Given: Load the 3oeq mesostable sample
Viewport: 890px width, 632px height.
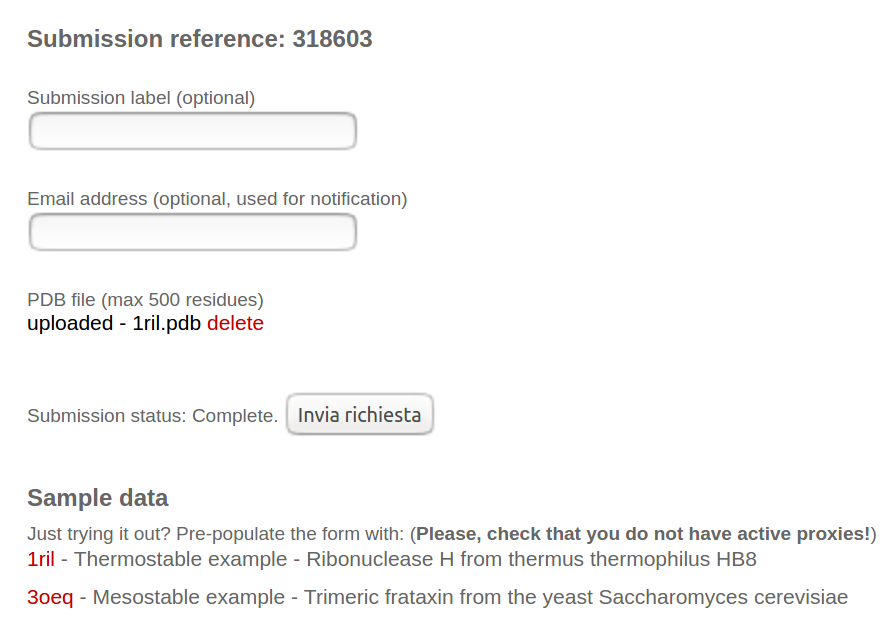Looking at the screenshot, I should [x=50, y=598].
